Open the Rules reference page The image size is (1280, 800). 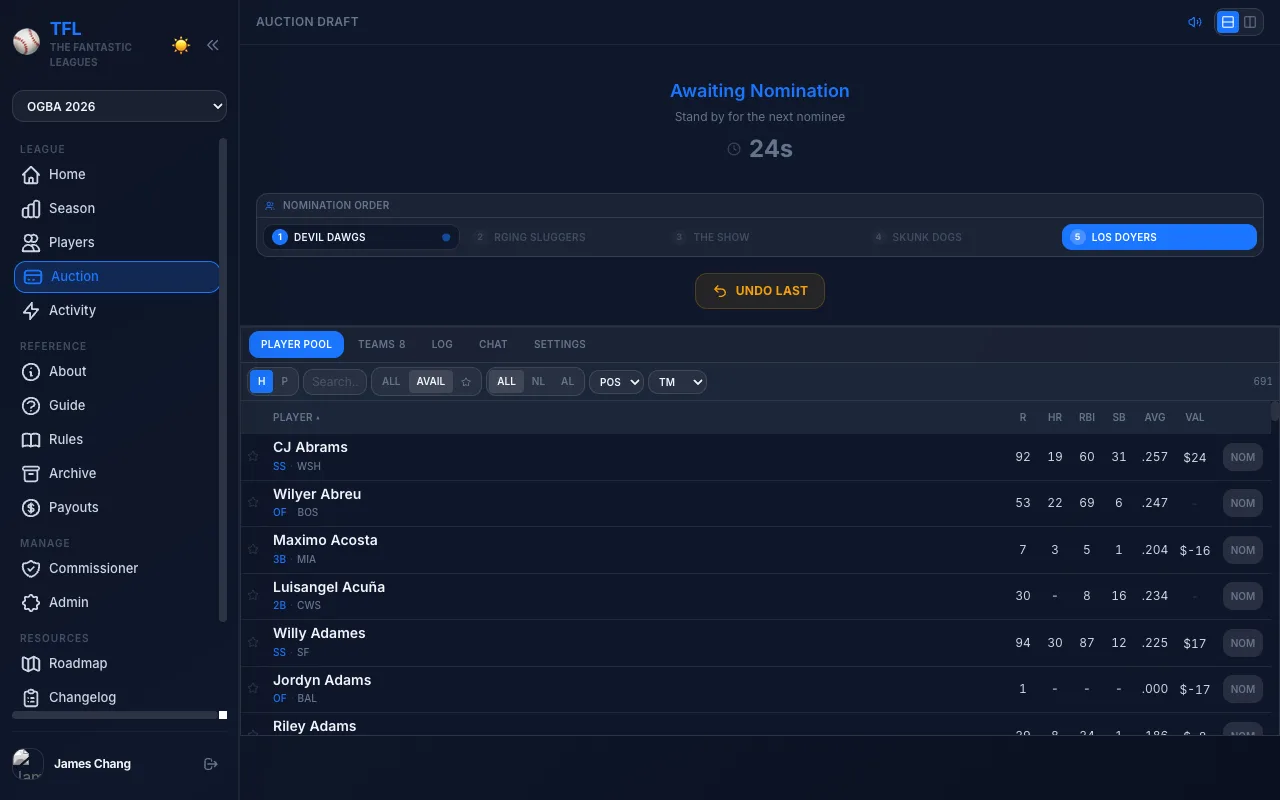click(66, 439)
